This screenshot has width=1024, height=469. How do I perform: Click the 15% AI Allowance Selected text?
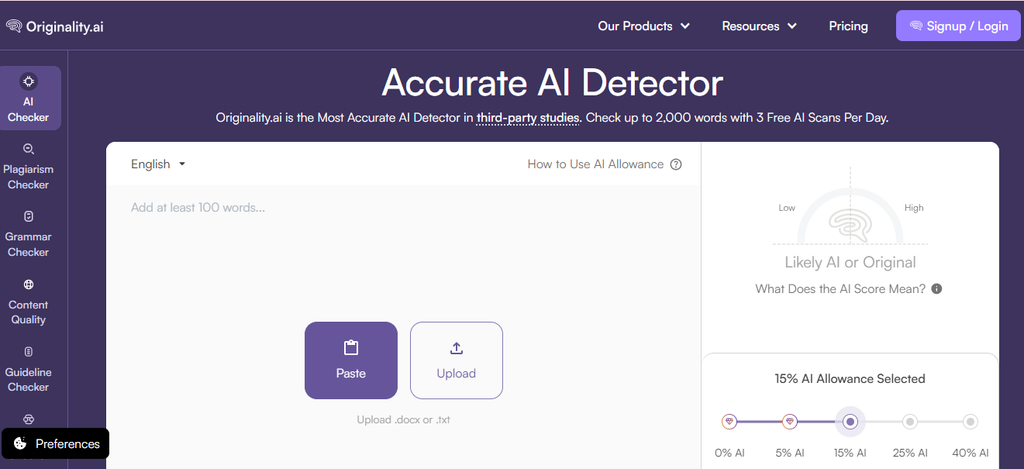[850, 379]
